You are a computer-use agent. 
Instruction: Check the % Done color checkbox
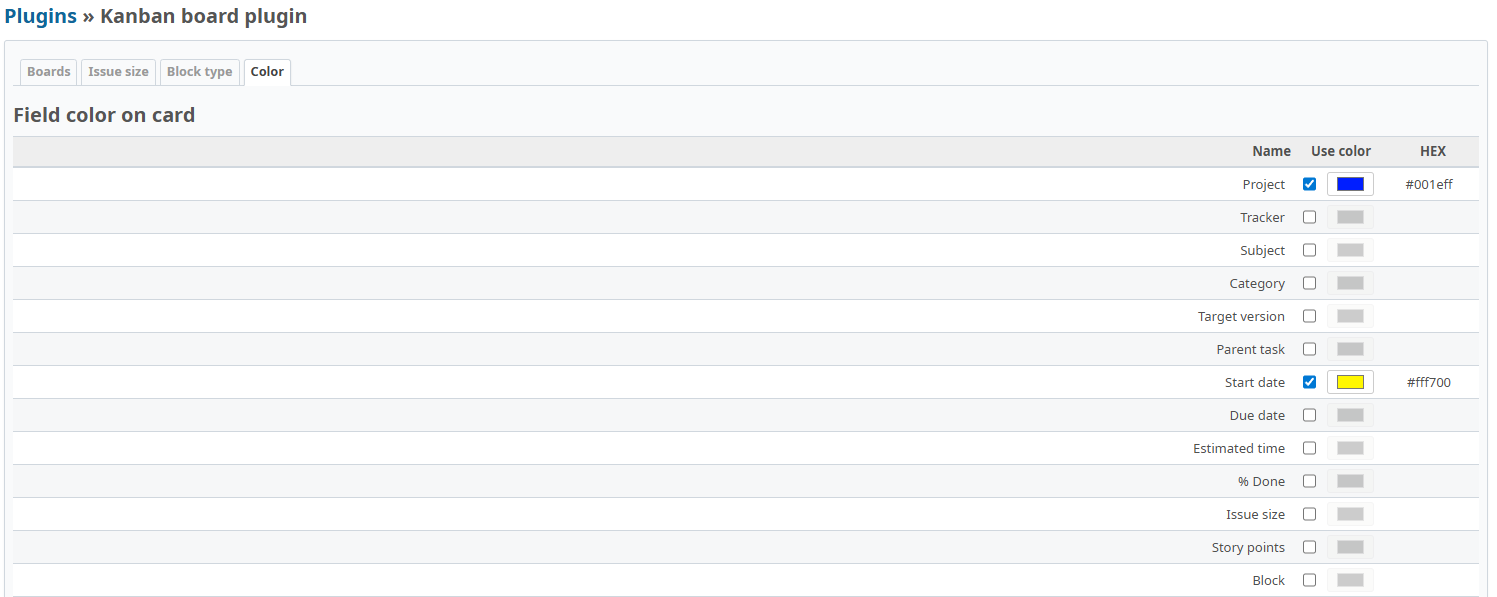point(1309,481)
